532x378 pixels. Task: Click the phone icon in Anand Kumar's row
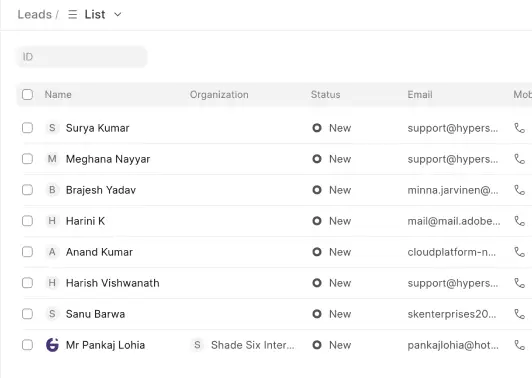point(519,252)
